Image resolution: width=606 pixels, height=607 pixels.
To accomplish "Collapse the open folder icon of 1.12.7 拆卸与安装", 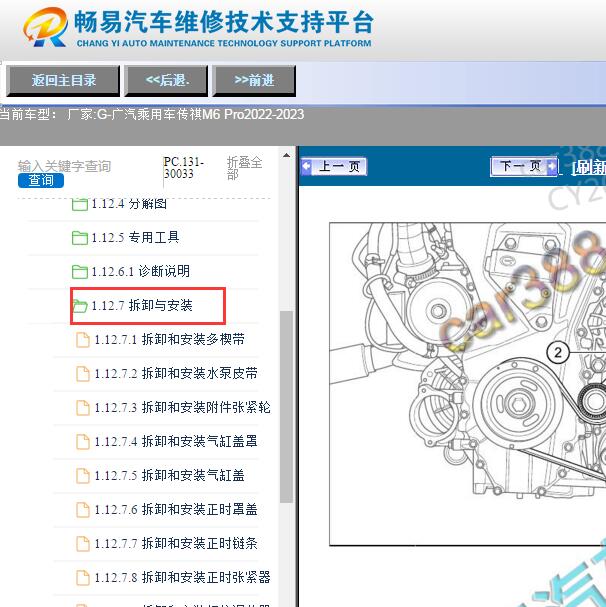I will tap(80, 306).
